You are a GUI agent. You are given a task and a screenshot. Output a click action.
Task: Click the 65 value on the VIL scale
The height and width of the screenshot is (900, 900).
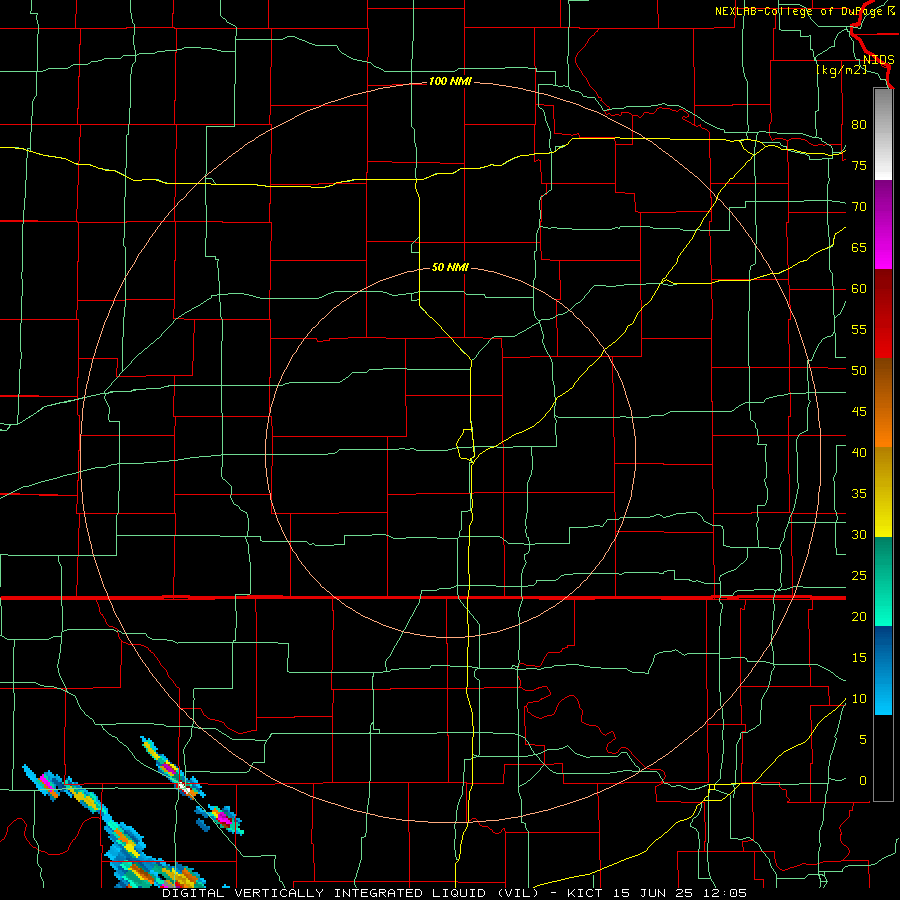coord(859,247)
